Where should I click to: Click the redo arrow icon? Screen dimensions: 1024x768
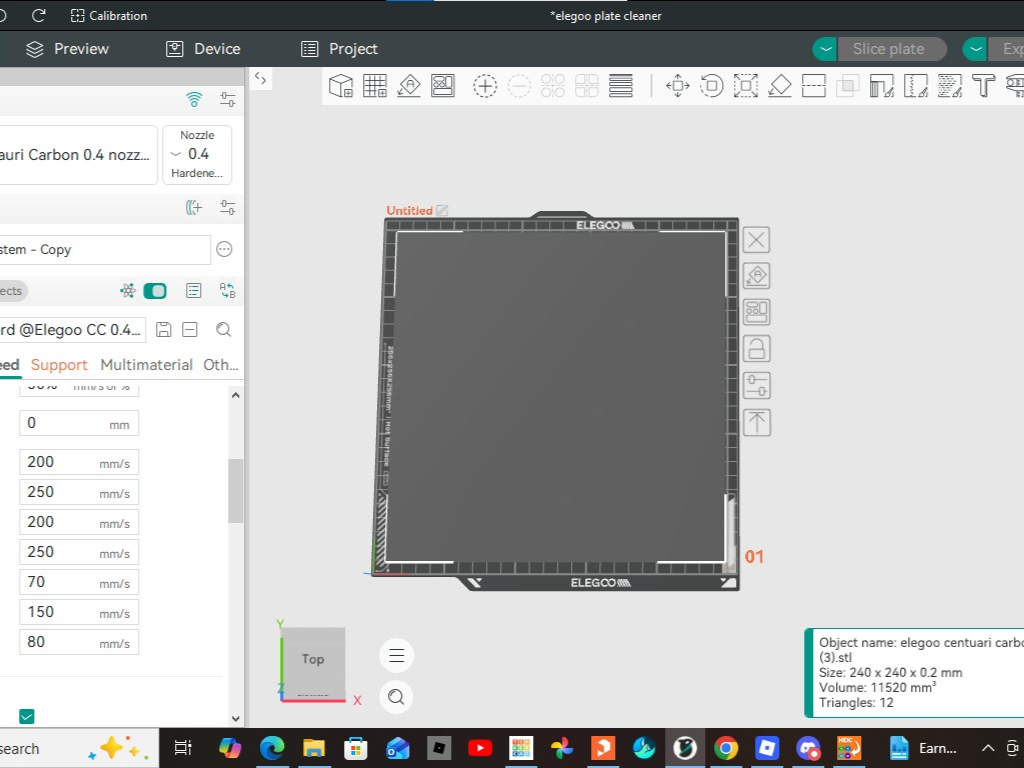tap(39, 16)
